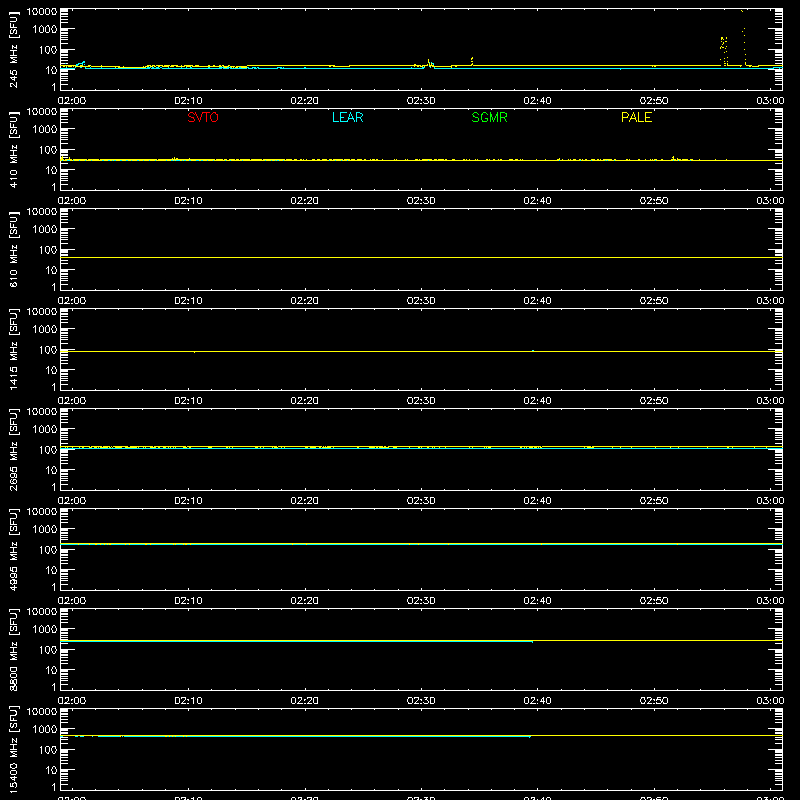
Task: Select the '1415 MHz [SFU]' axis label
Action: point(13,350)
